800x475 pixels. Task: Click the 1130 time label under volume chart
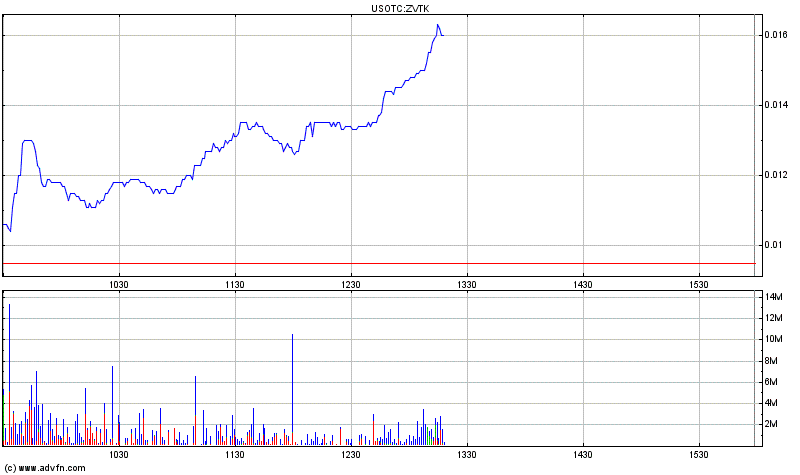coord(234,455)
